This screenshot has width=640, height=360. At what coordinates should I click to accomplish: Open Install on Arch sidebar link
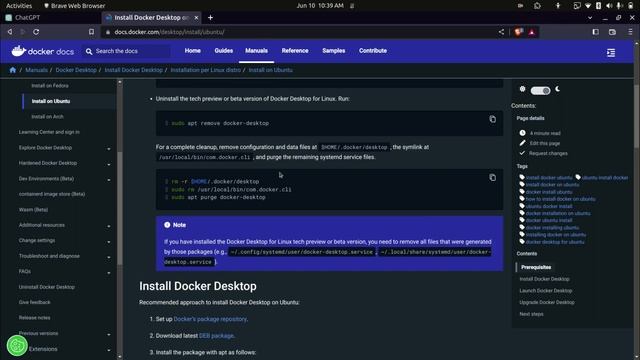pyautogui.click(x=47, y=117)
